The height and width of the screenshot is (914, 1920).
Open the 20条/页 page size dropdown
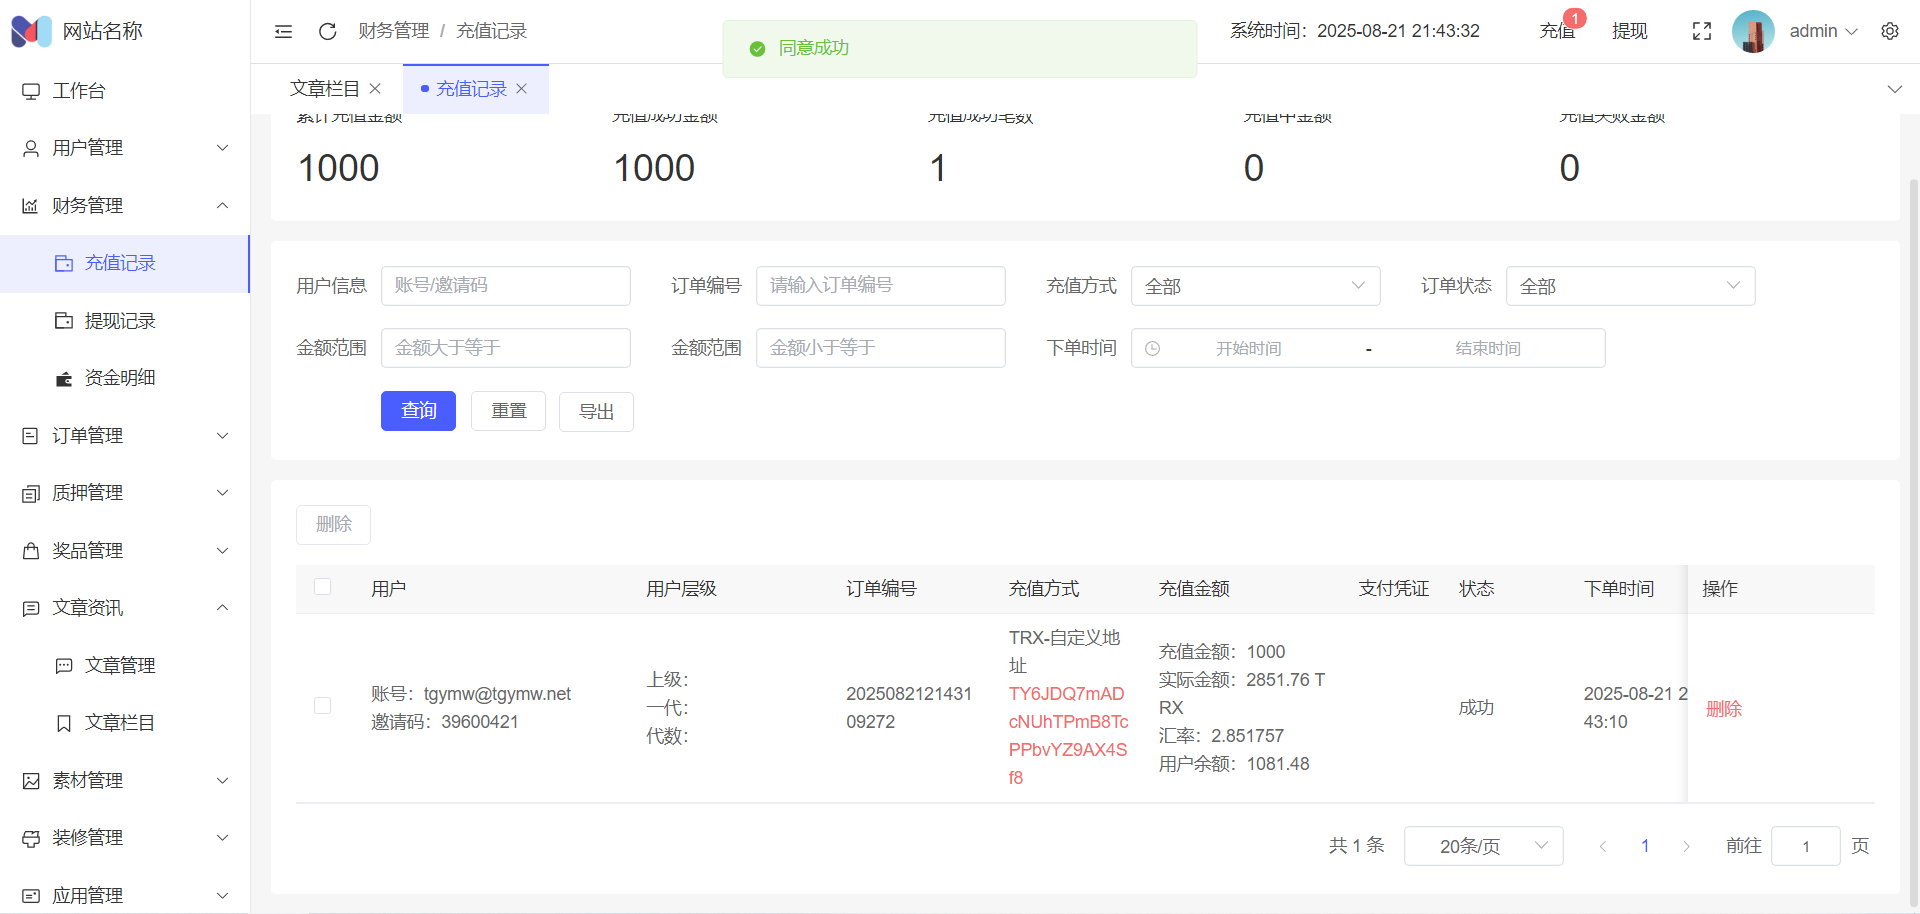1483,846
